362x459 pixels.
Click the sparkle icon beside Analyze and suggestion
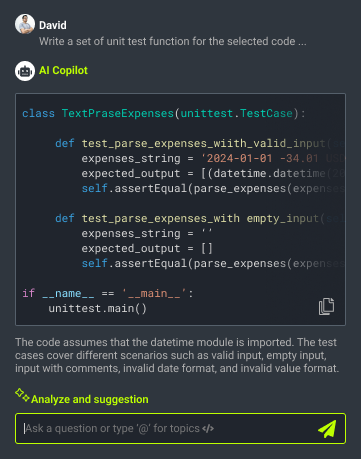coord(22,395)
